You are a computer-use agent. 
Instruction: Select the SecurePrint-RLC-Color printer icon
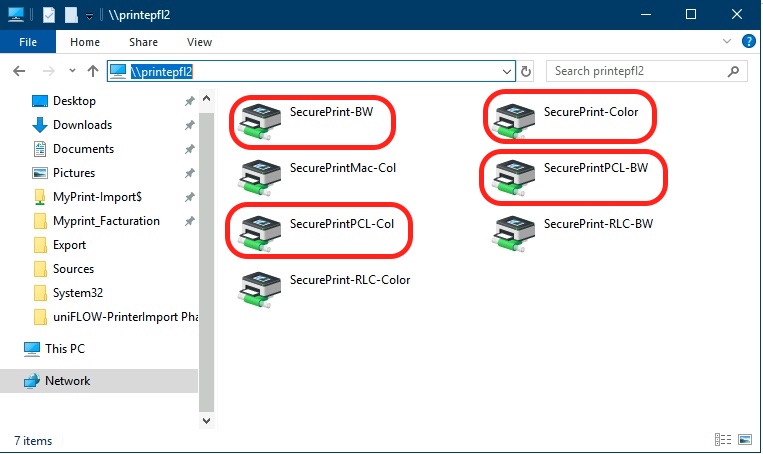click(259, 290)
